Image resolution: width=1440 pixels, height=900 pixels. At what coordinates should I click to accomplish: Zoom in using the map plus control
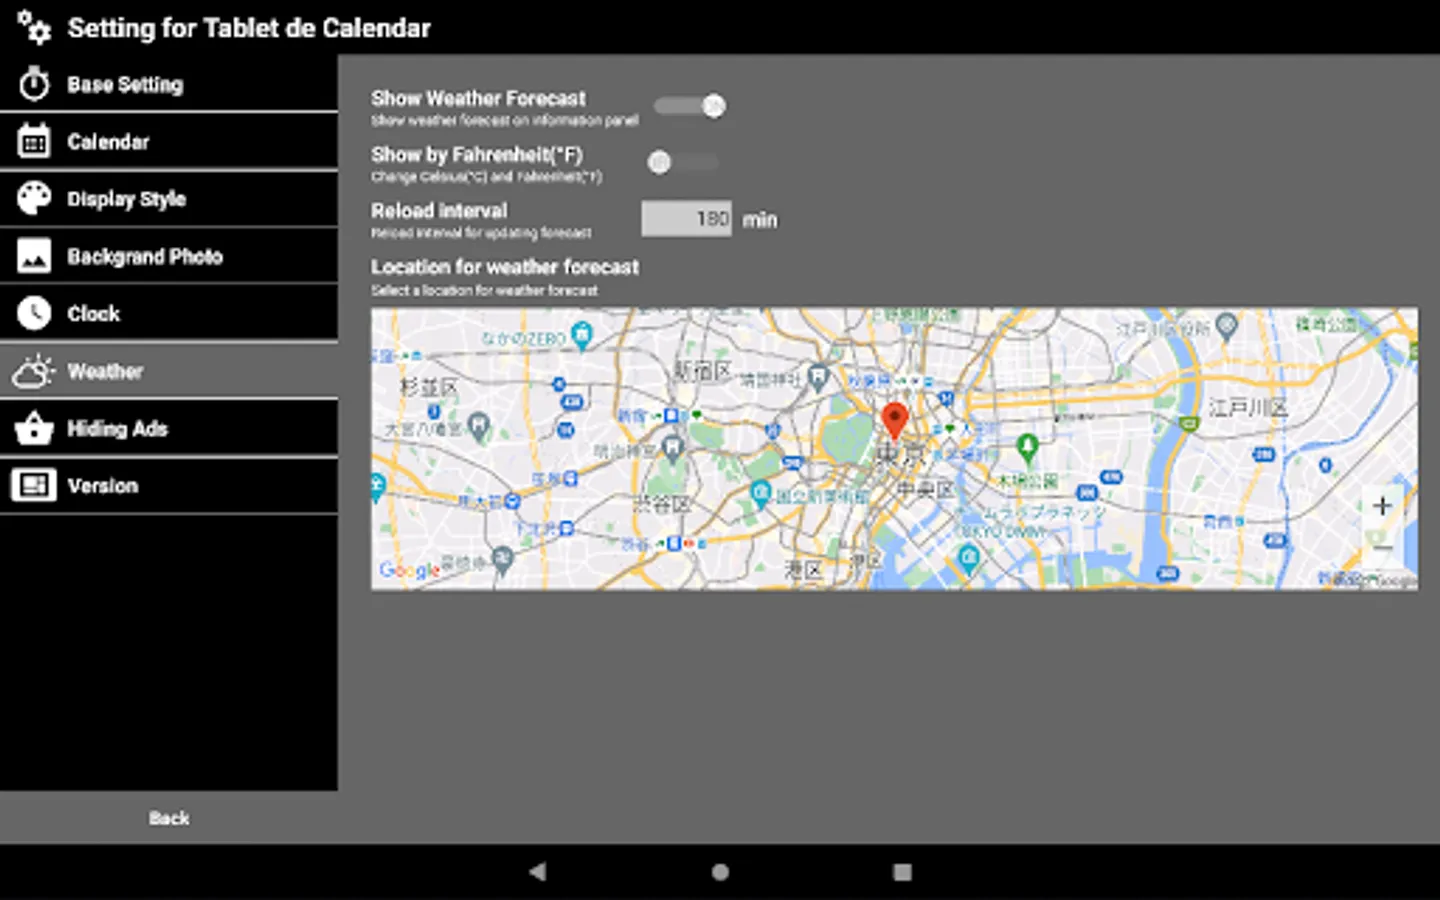pyautogui.click(x=1382, y=506)
